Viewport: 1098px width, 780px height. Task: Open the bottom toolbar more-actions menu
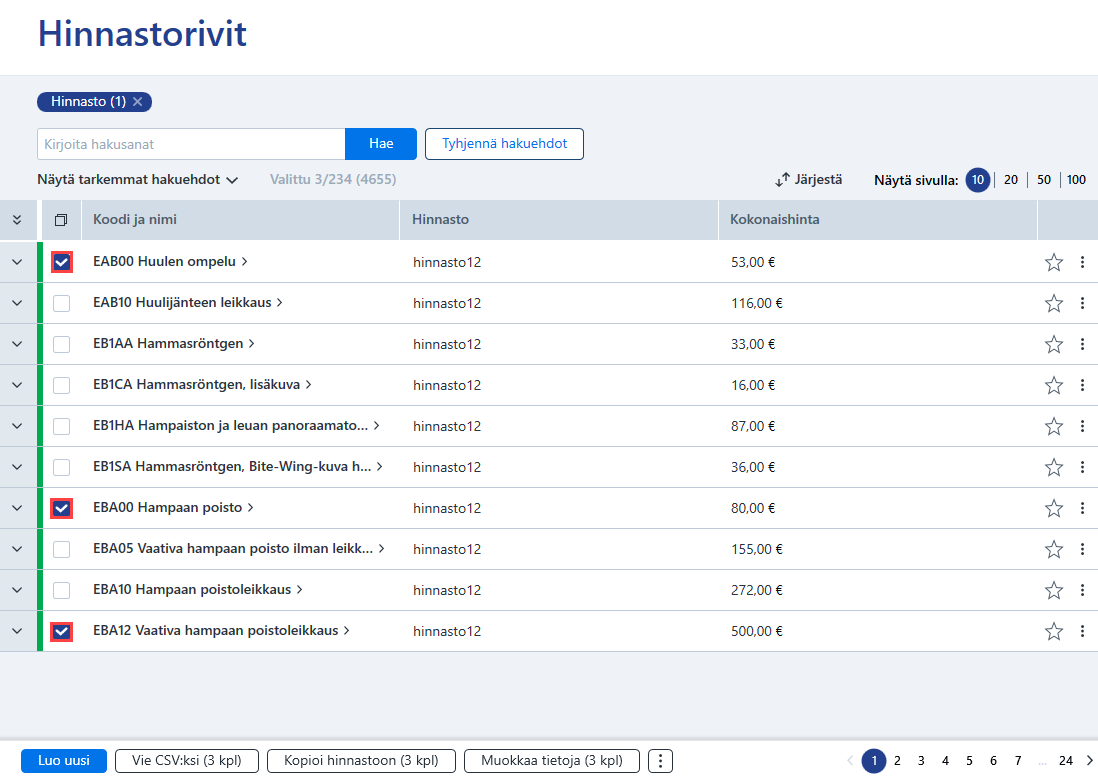point(660,761)
